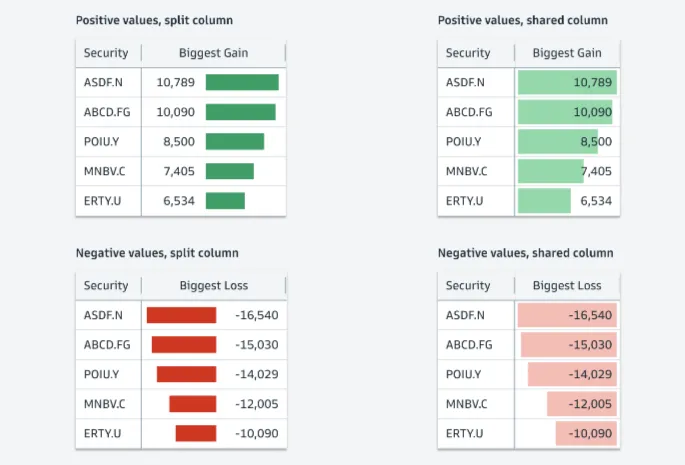Click the red bar beside the -14,029 split-column value
This screenshot has width=685, height=465.
point(186,374)
